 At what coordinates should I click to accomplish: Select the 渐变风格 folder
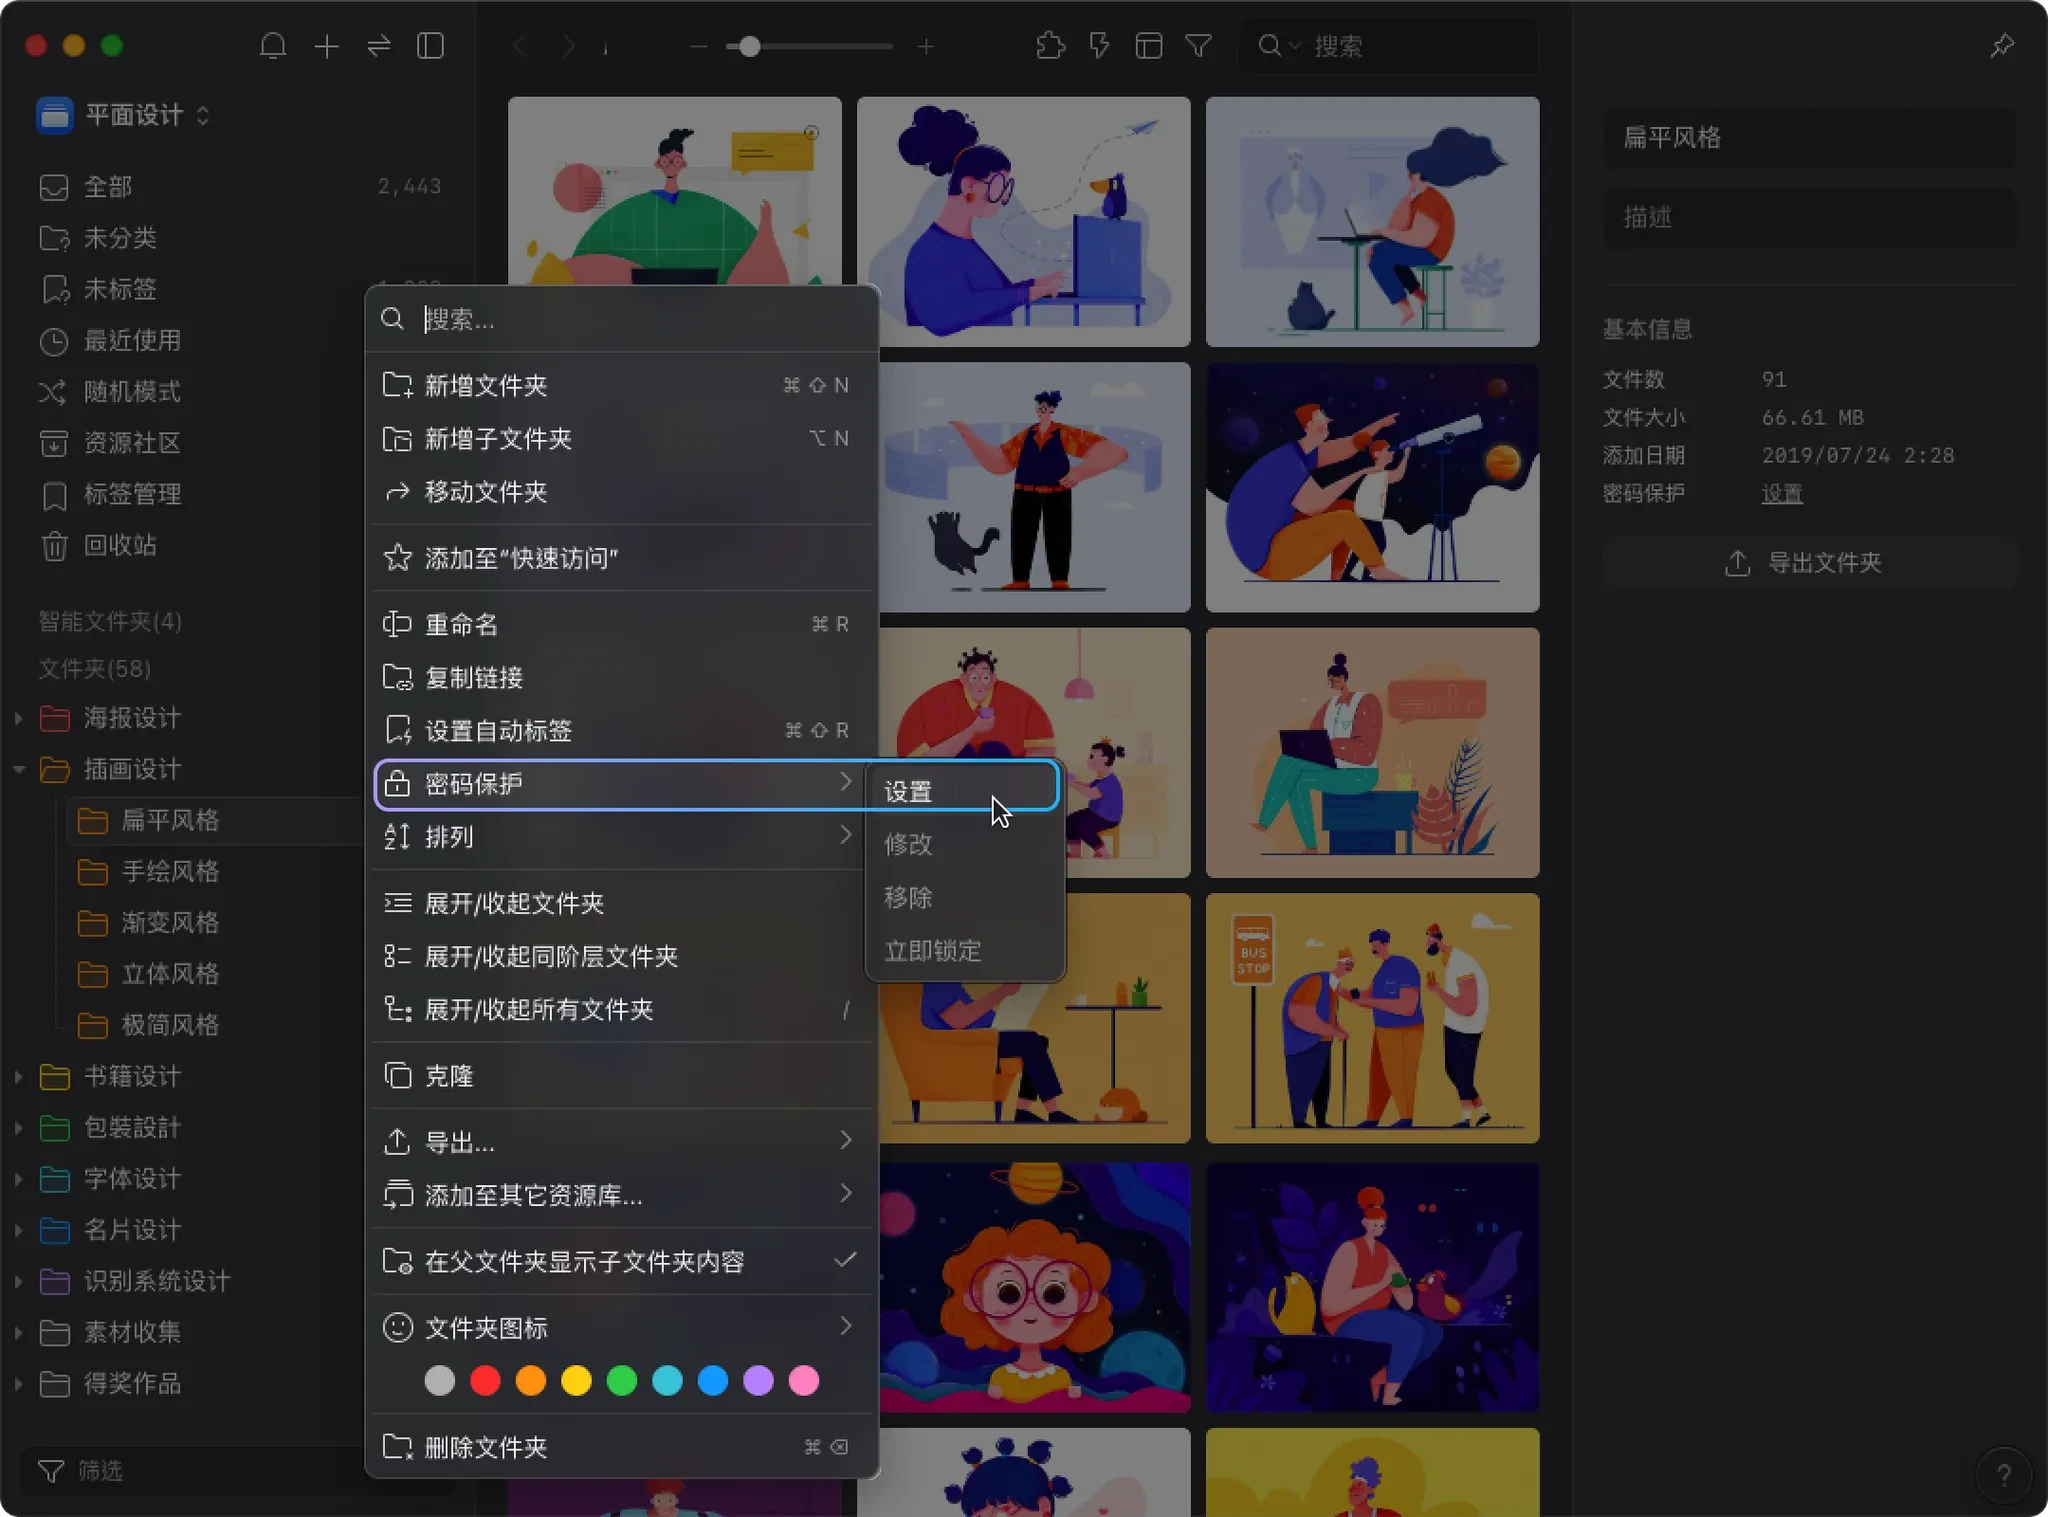(x=170, y=923)
